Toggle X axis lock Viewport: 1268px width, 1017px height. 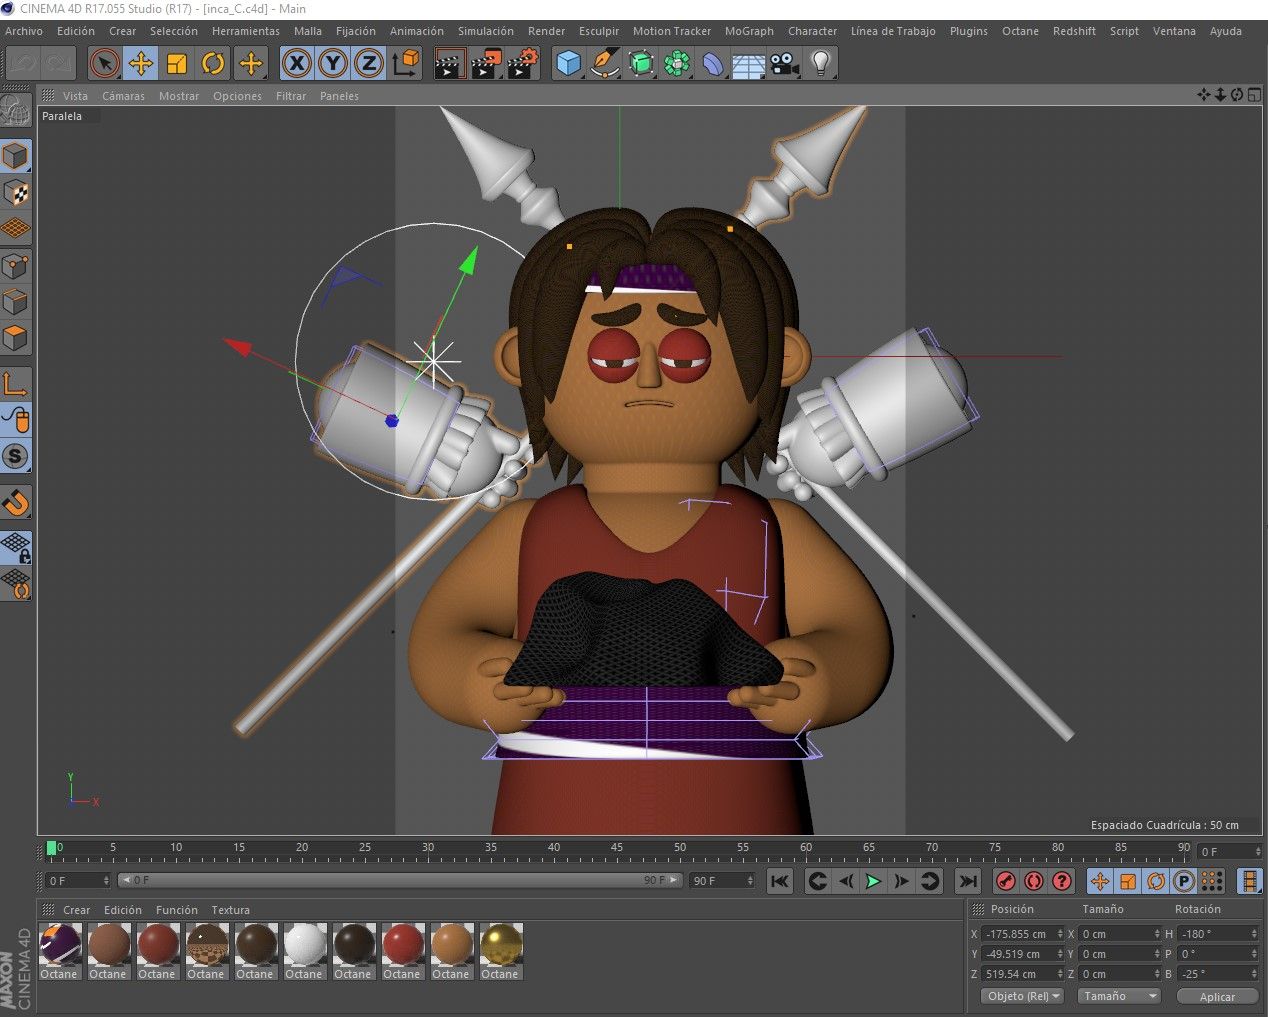point(296,63)
